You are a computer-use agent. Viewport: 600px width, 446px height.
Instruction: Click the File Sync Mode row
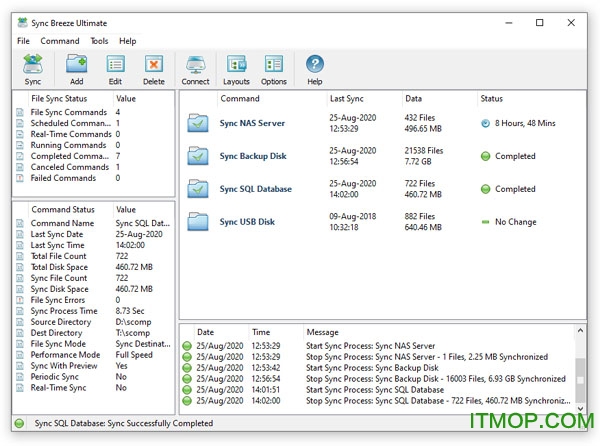pyautogui.click(x=94, y=344)
